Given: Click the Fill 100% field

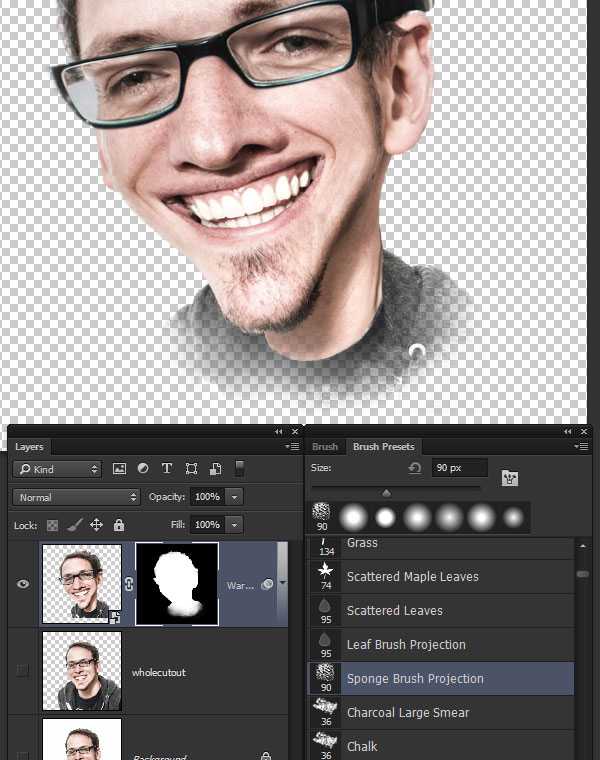Looking at the screenshot, I should coord(207,525).
